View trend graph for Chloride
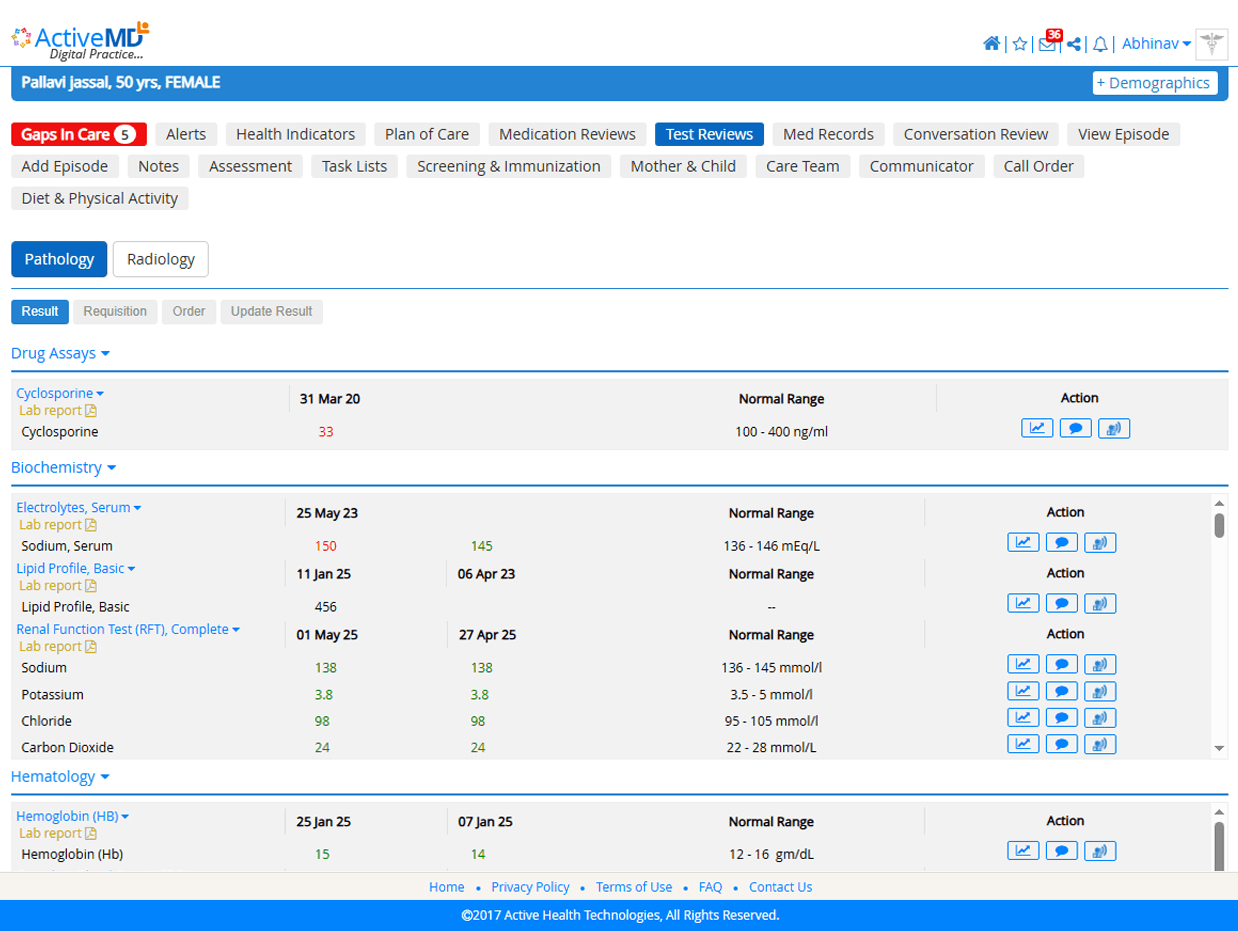Screen dimensions: 1238x931 pyautogui.click(x=1023, y=718)
